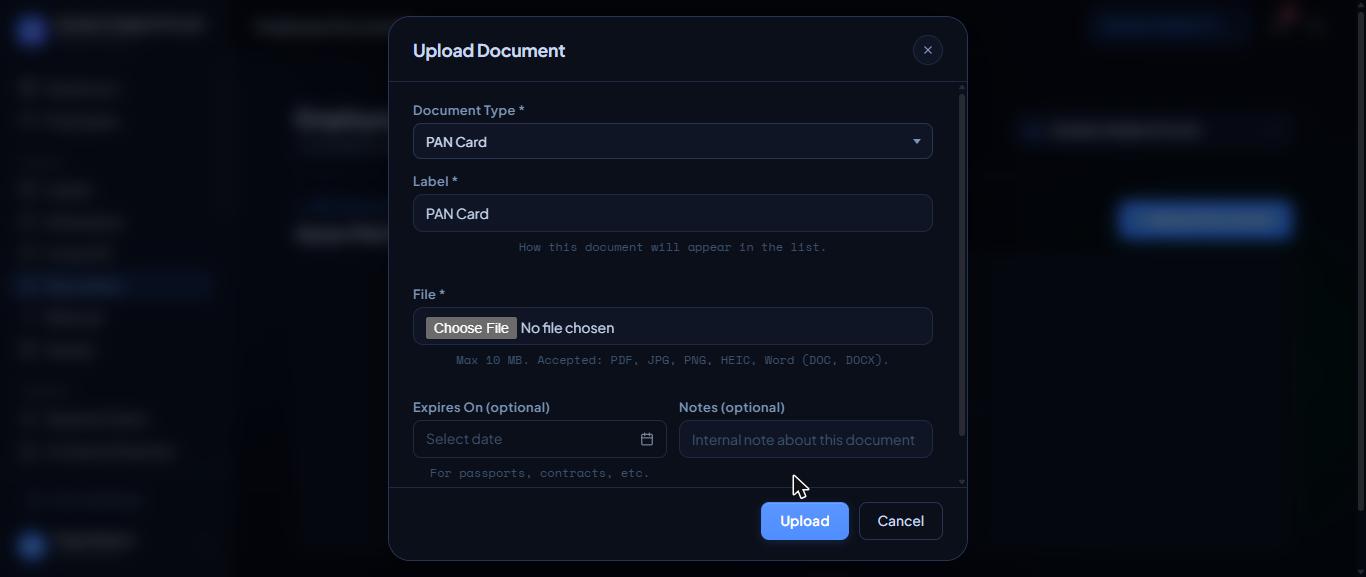Click the 'Max 10 MB. Accepted' hint text
The width and height of the screenshot is (1366, 577).
pyautogui.click(x=673, y=360)
